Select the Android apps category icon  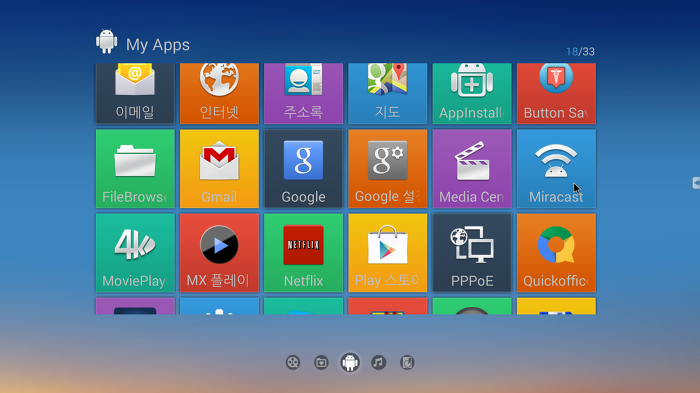coord(350,362)
